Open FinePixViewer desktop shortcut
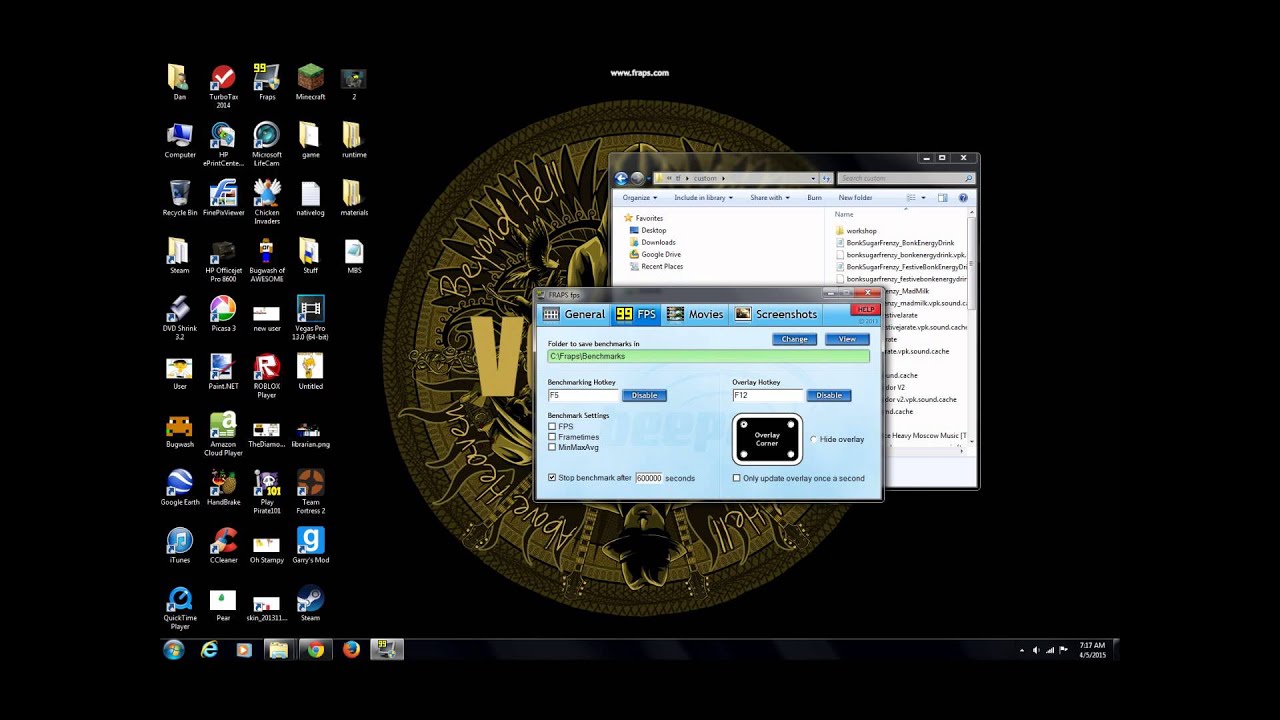1280x720 pixels. (223, 198)
